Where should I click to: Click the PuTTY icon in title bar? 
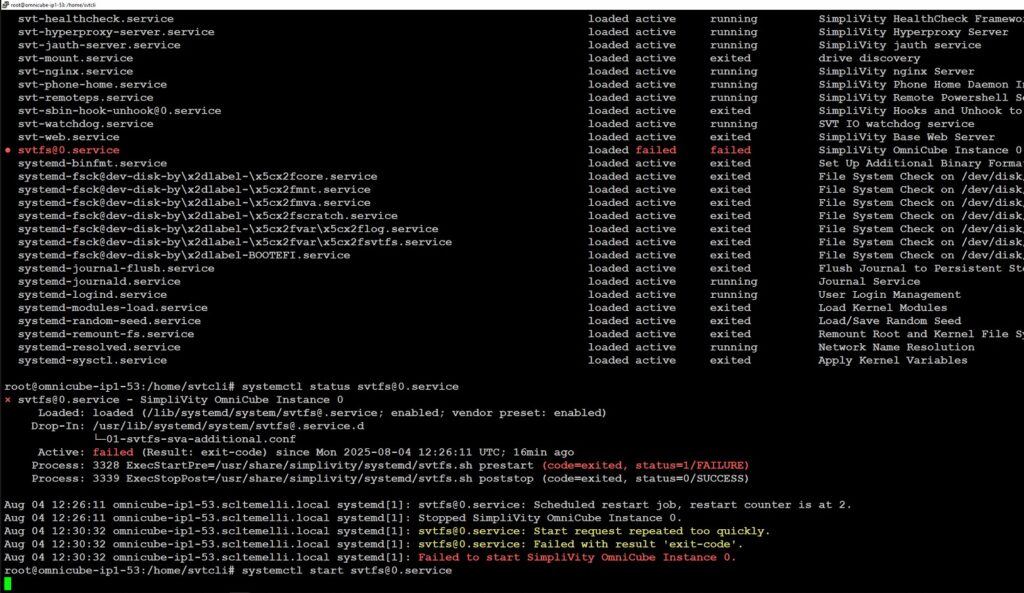5,5
